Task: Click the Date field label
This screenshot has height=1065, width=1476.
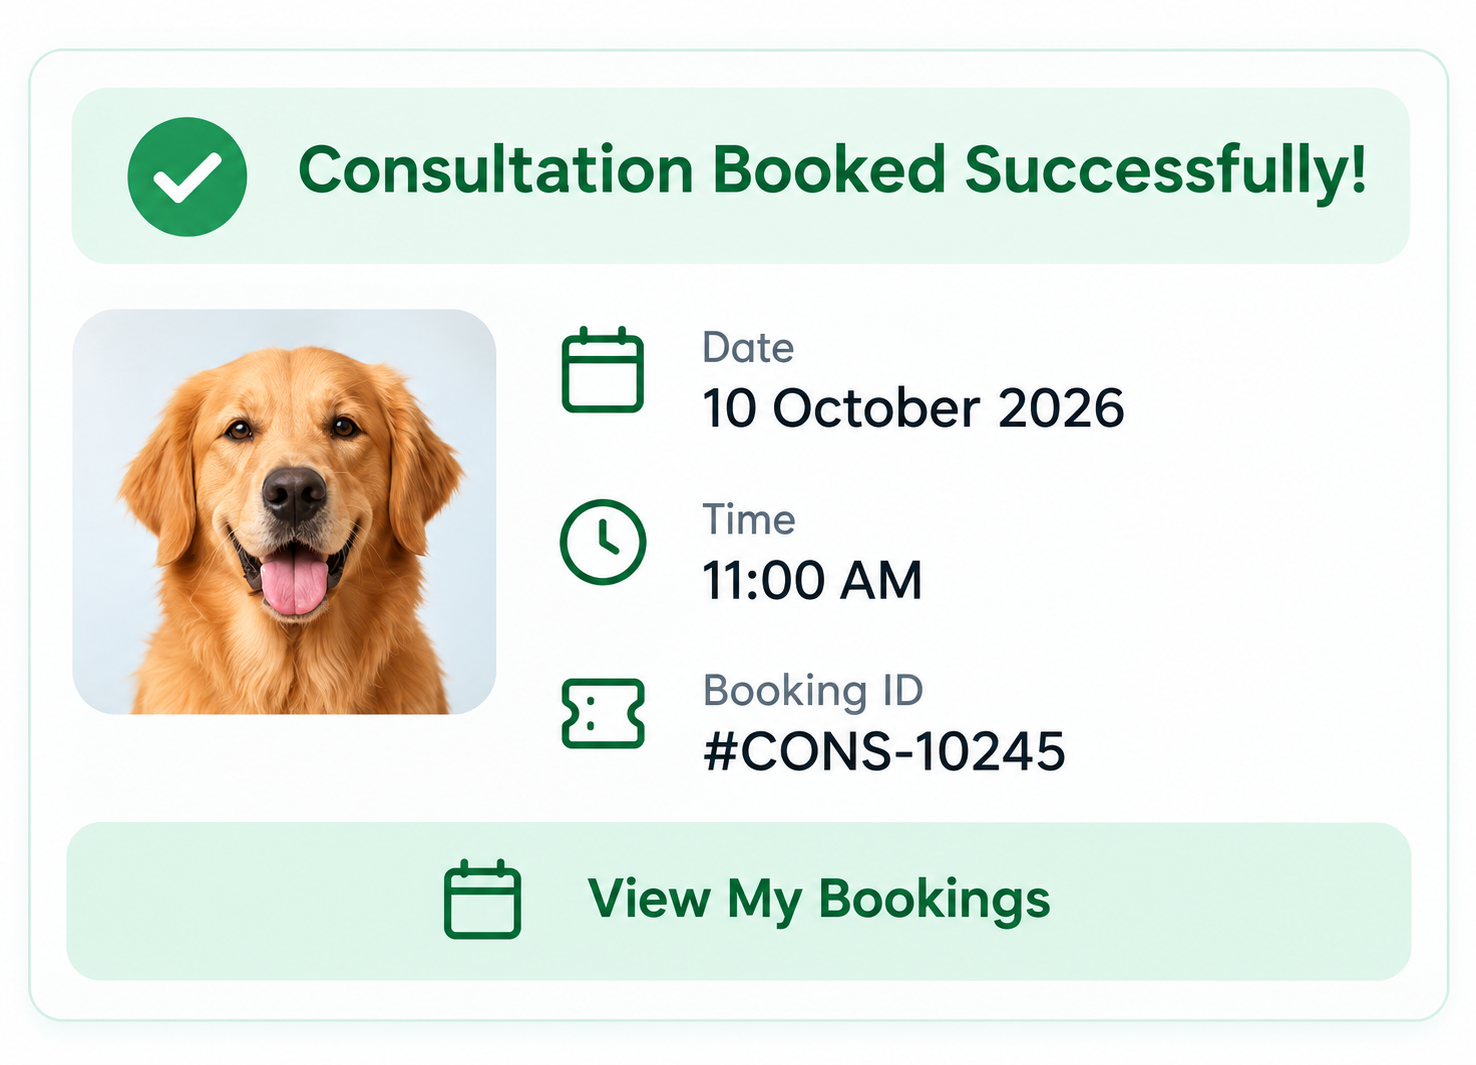Action: click(x=748, y=348)
